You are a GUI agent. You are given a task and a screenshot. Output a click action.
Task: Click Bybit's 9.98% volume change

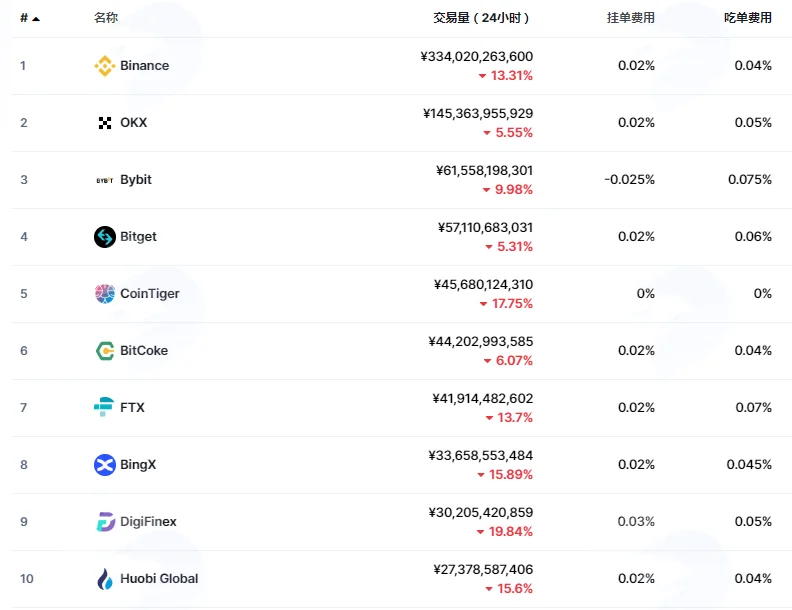(507, 189)
